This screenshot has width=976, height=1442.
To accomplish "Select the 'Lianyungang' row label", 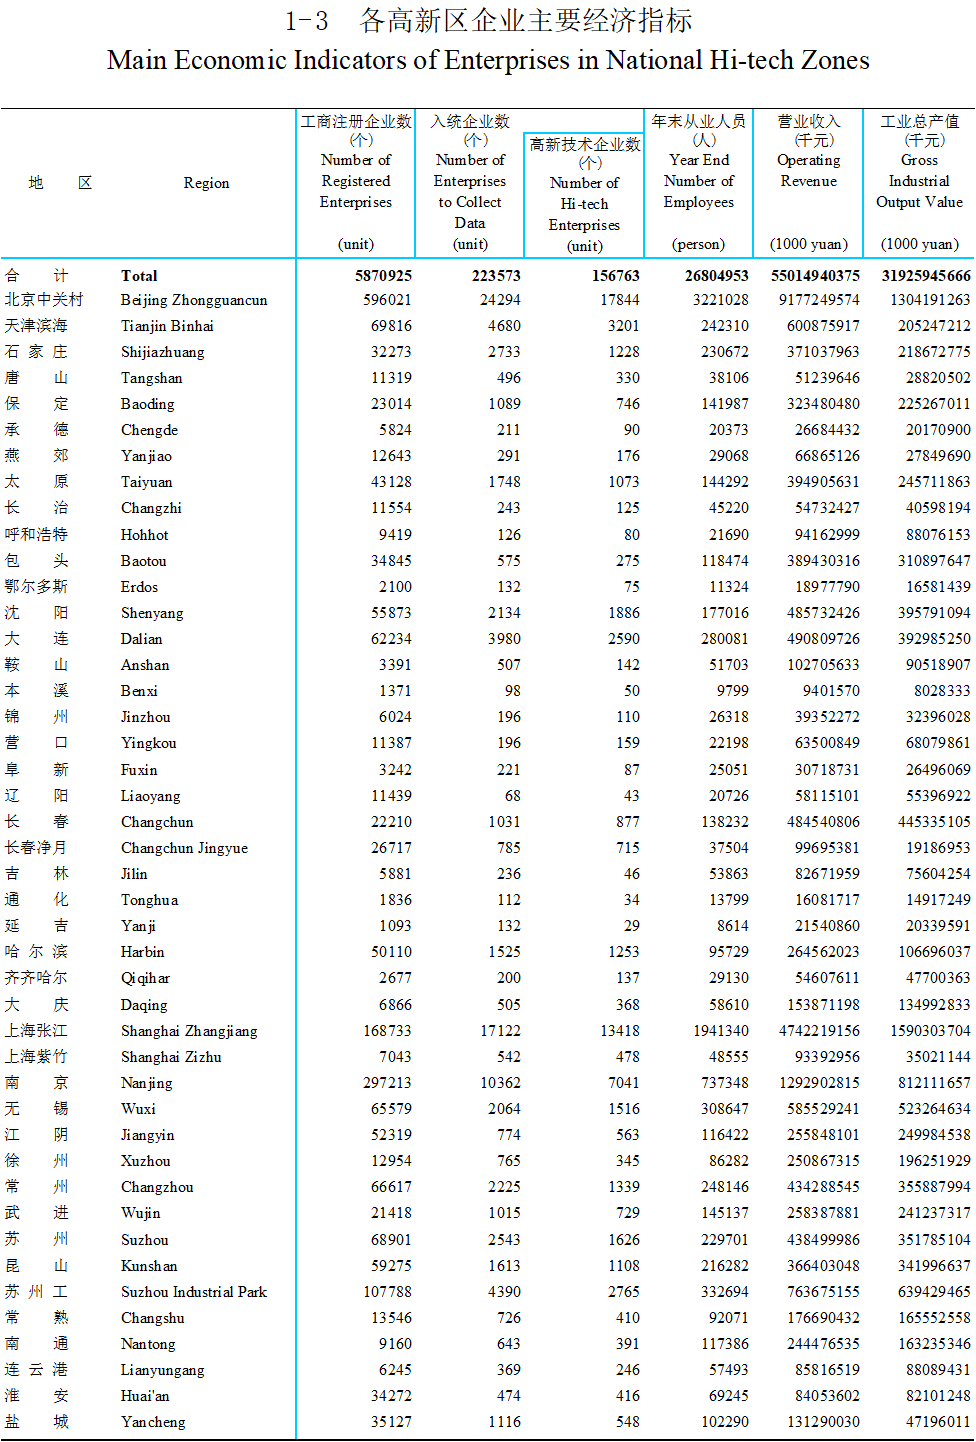I will [162, 1370].
